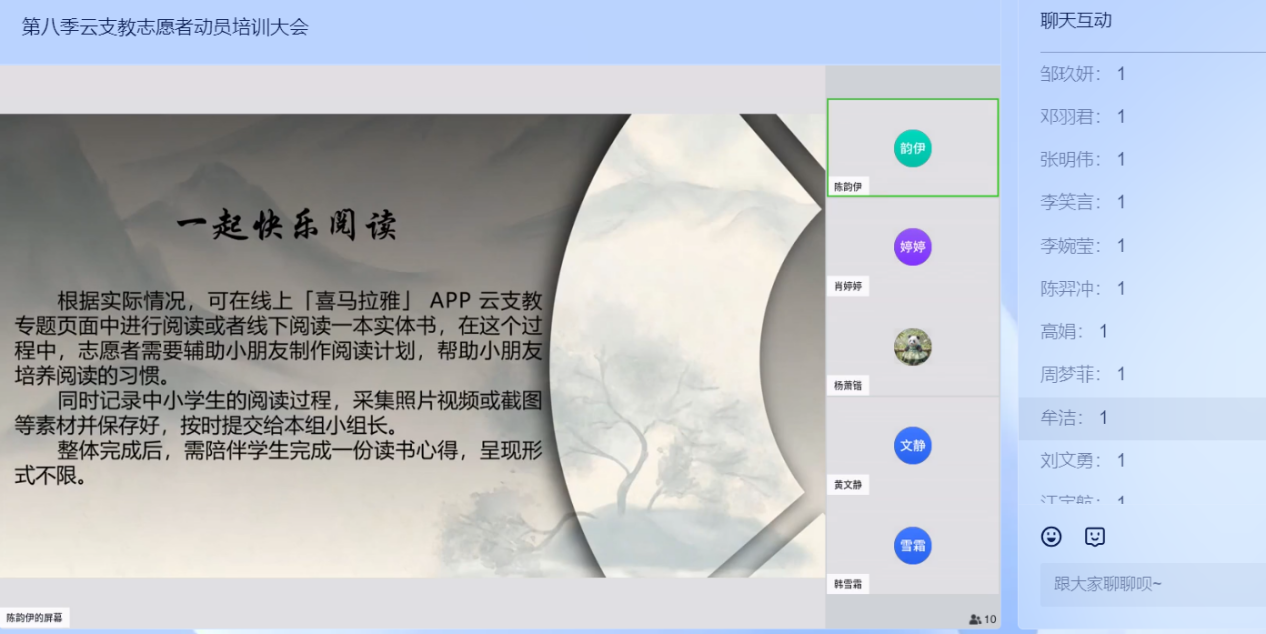Click 杨萧锴's panda photo avatar
Viewport: 1266px width, 634px height.
click(x=912, y=347)
